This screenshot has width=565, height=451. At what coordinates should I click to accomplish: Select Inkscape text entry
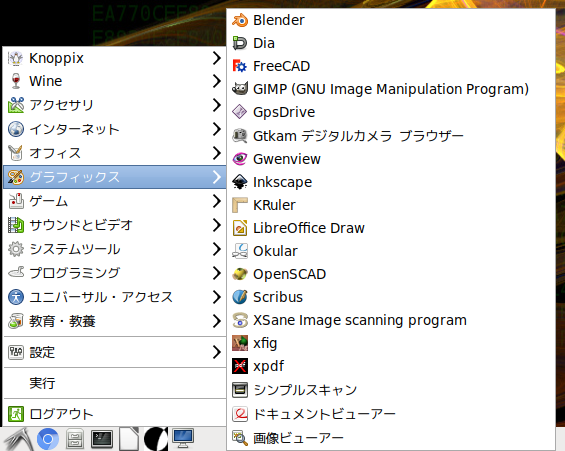point(282,182)
